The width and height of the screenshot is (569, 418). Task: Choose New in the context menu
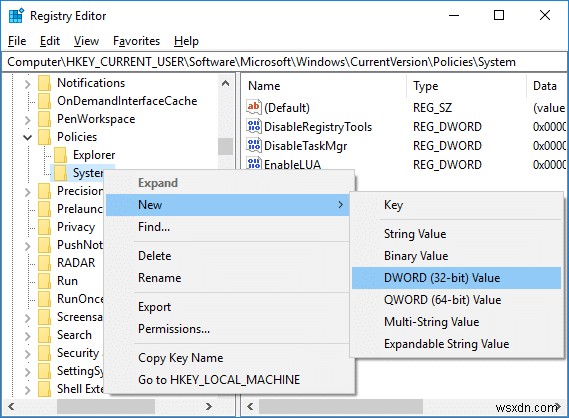pos(227,205)
